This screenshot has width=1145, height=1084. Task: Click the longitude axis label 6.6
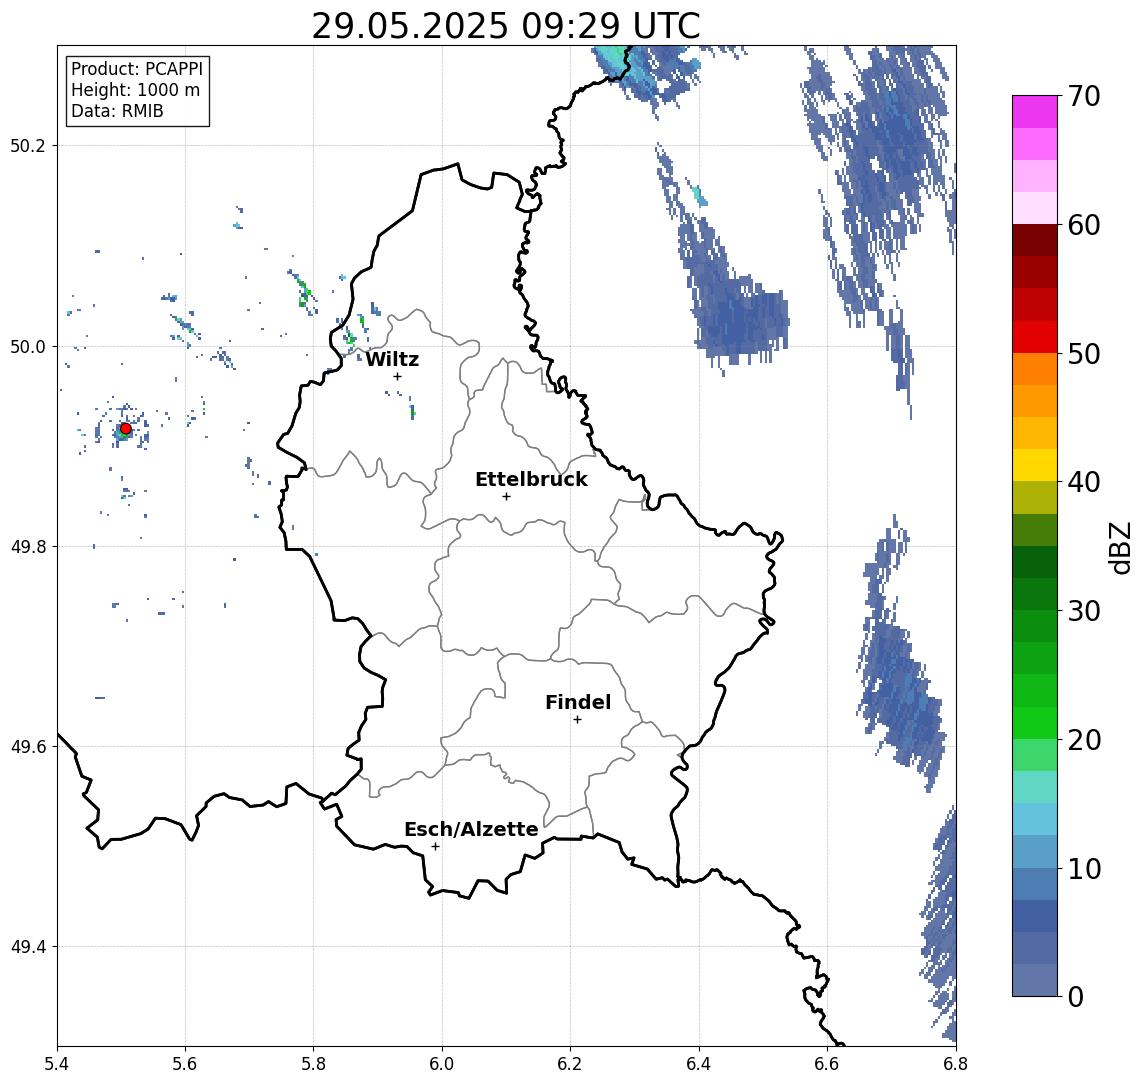click(827, 1064)
